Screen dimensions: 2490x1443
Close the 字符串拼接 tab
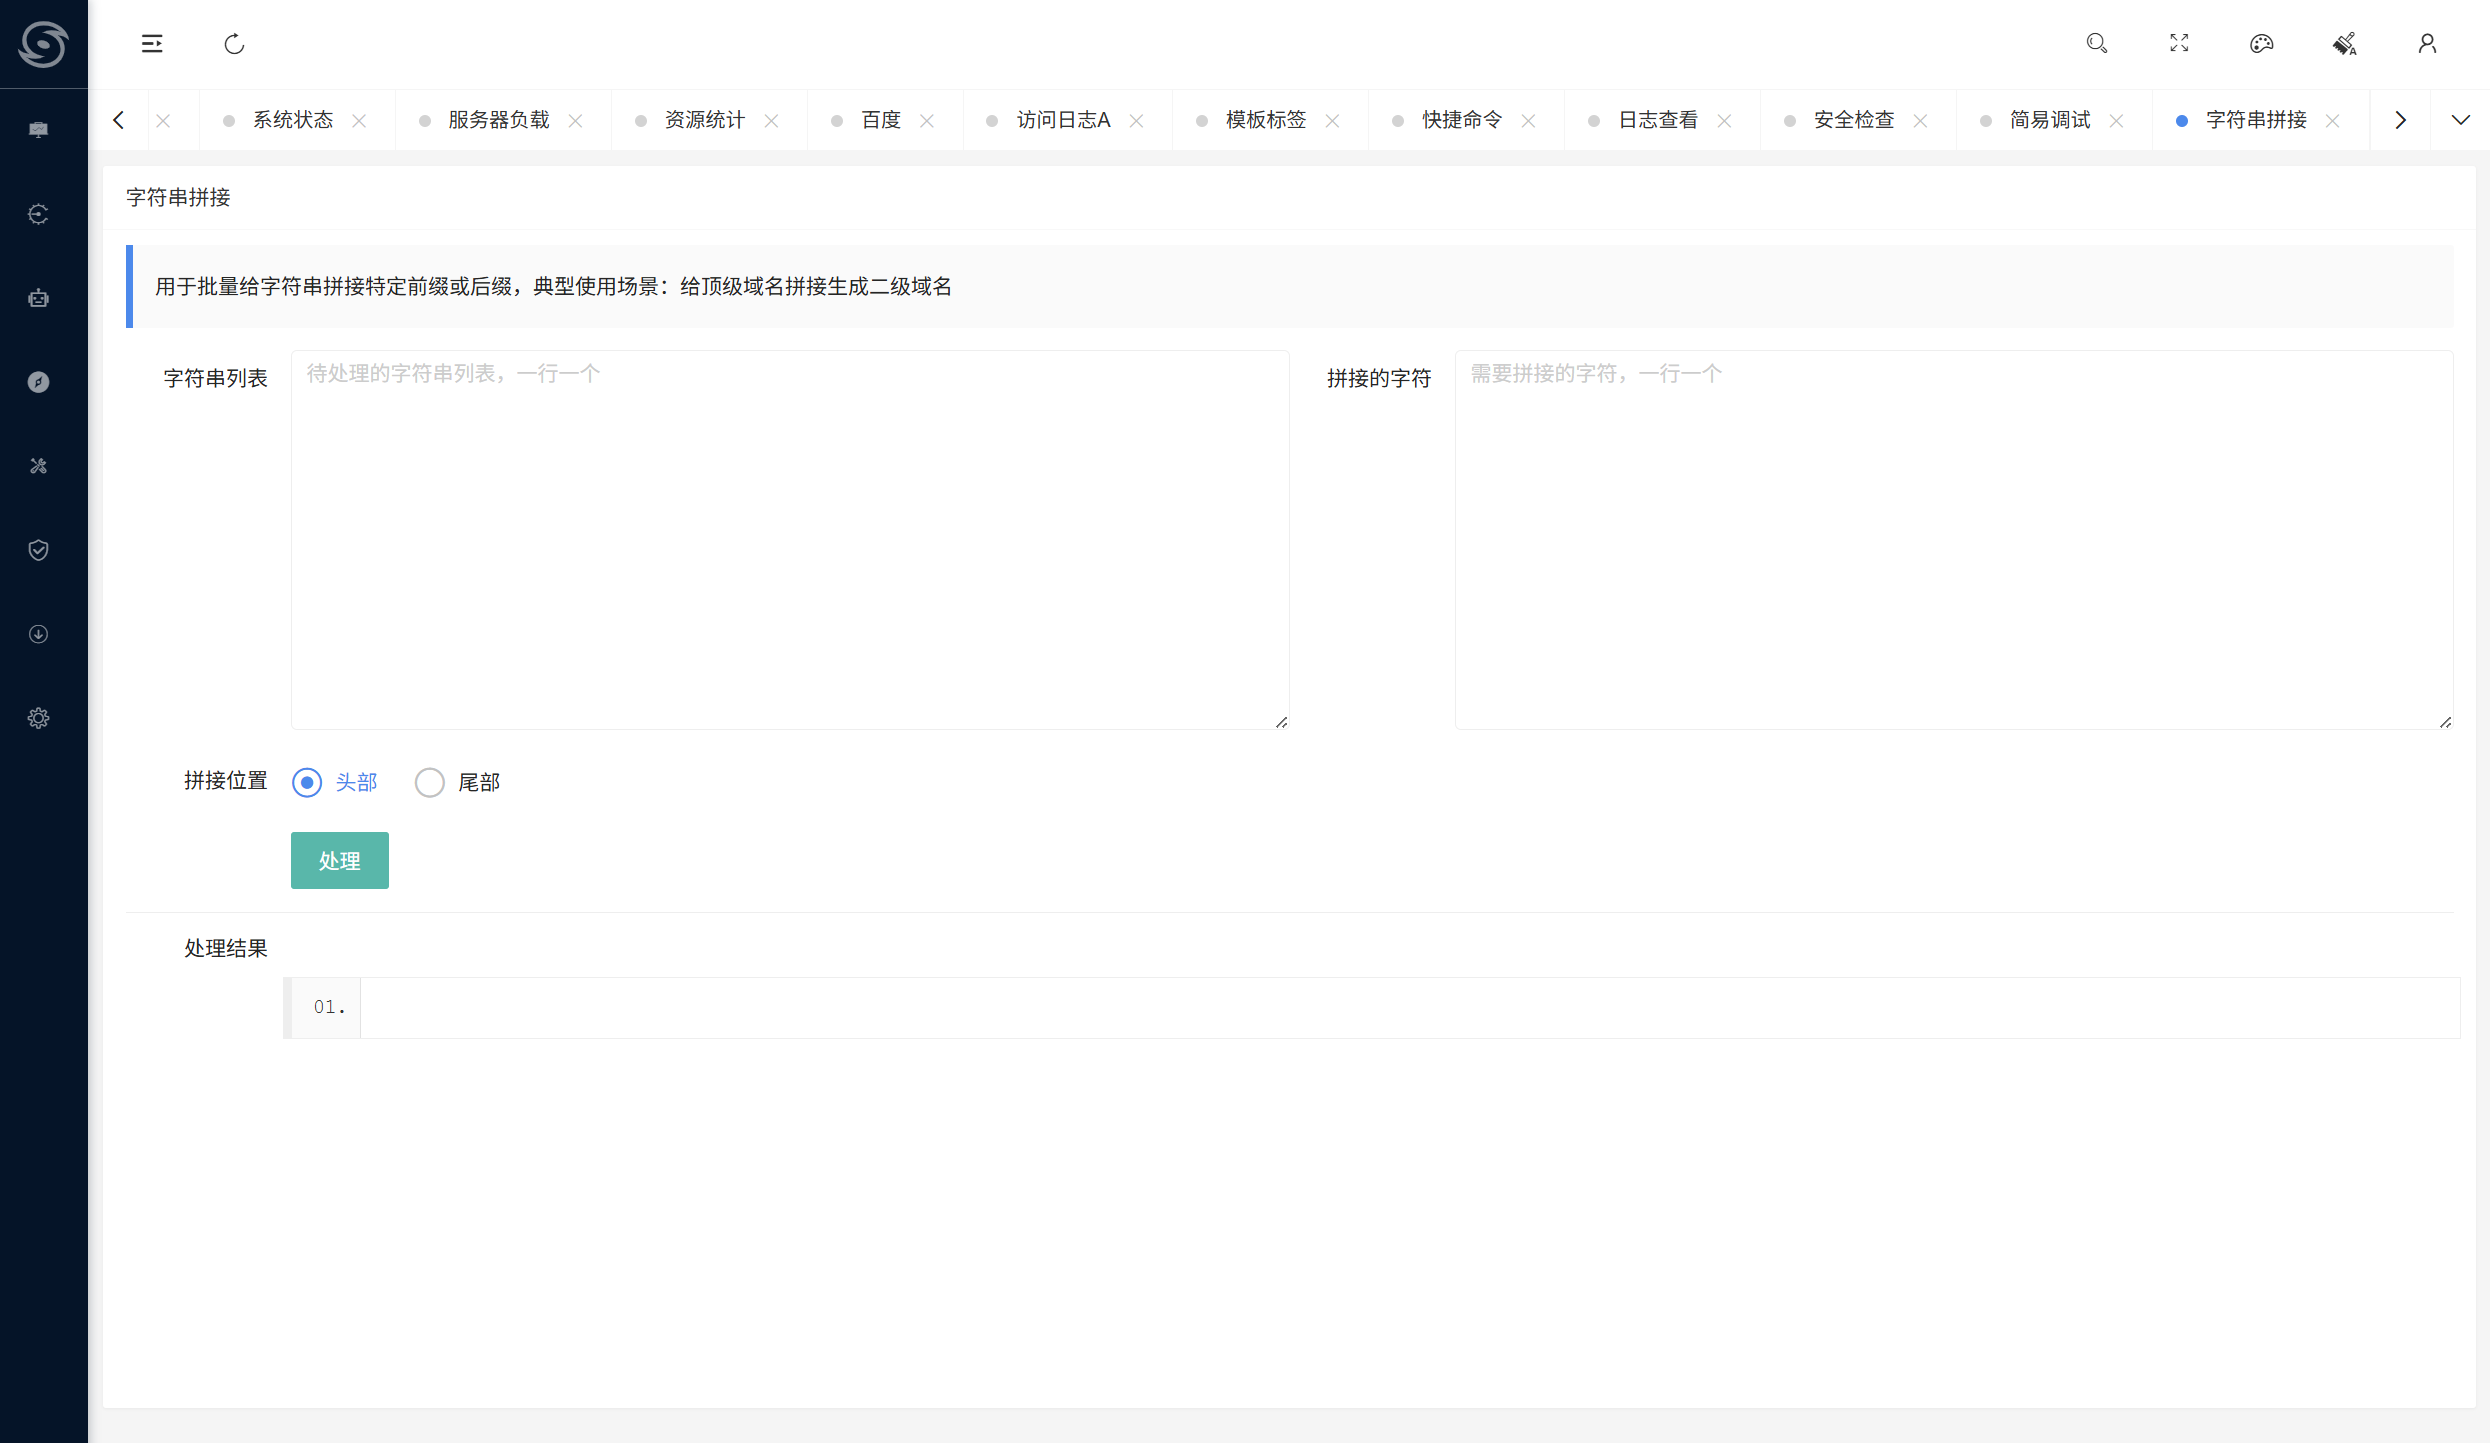point(2333,120)
